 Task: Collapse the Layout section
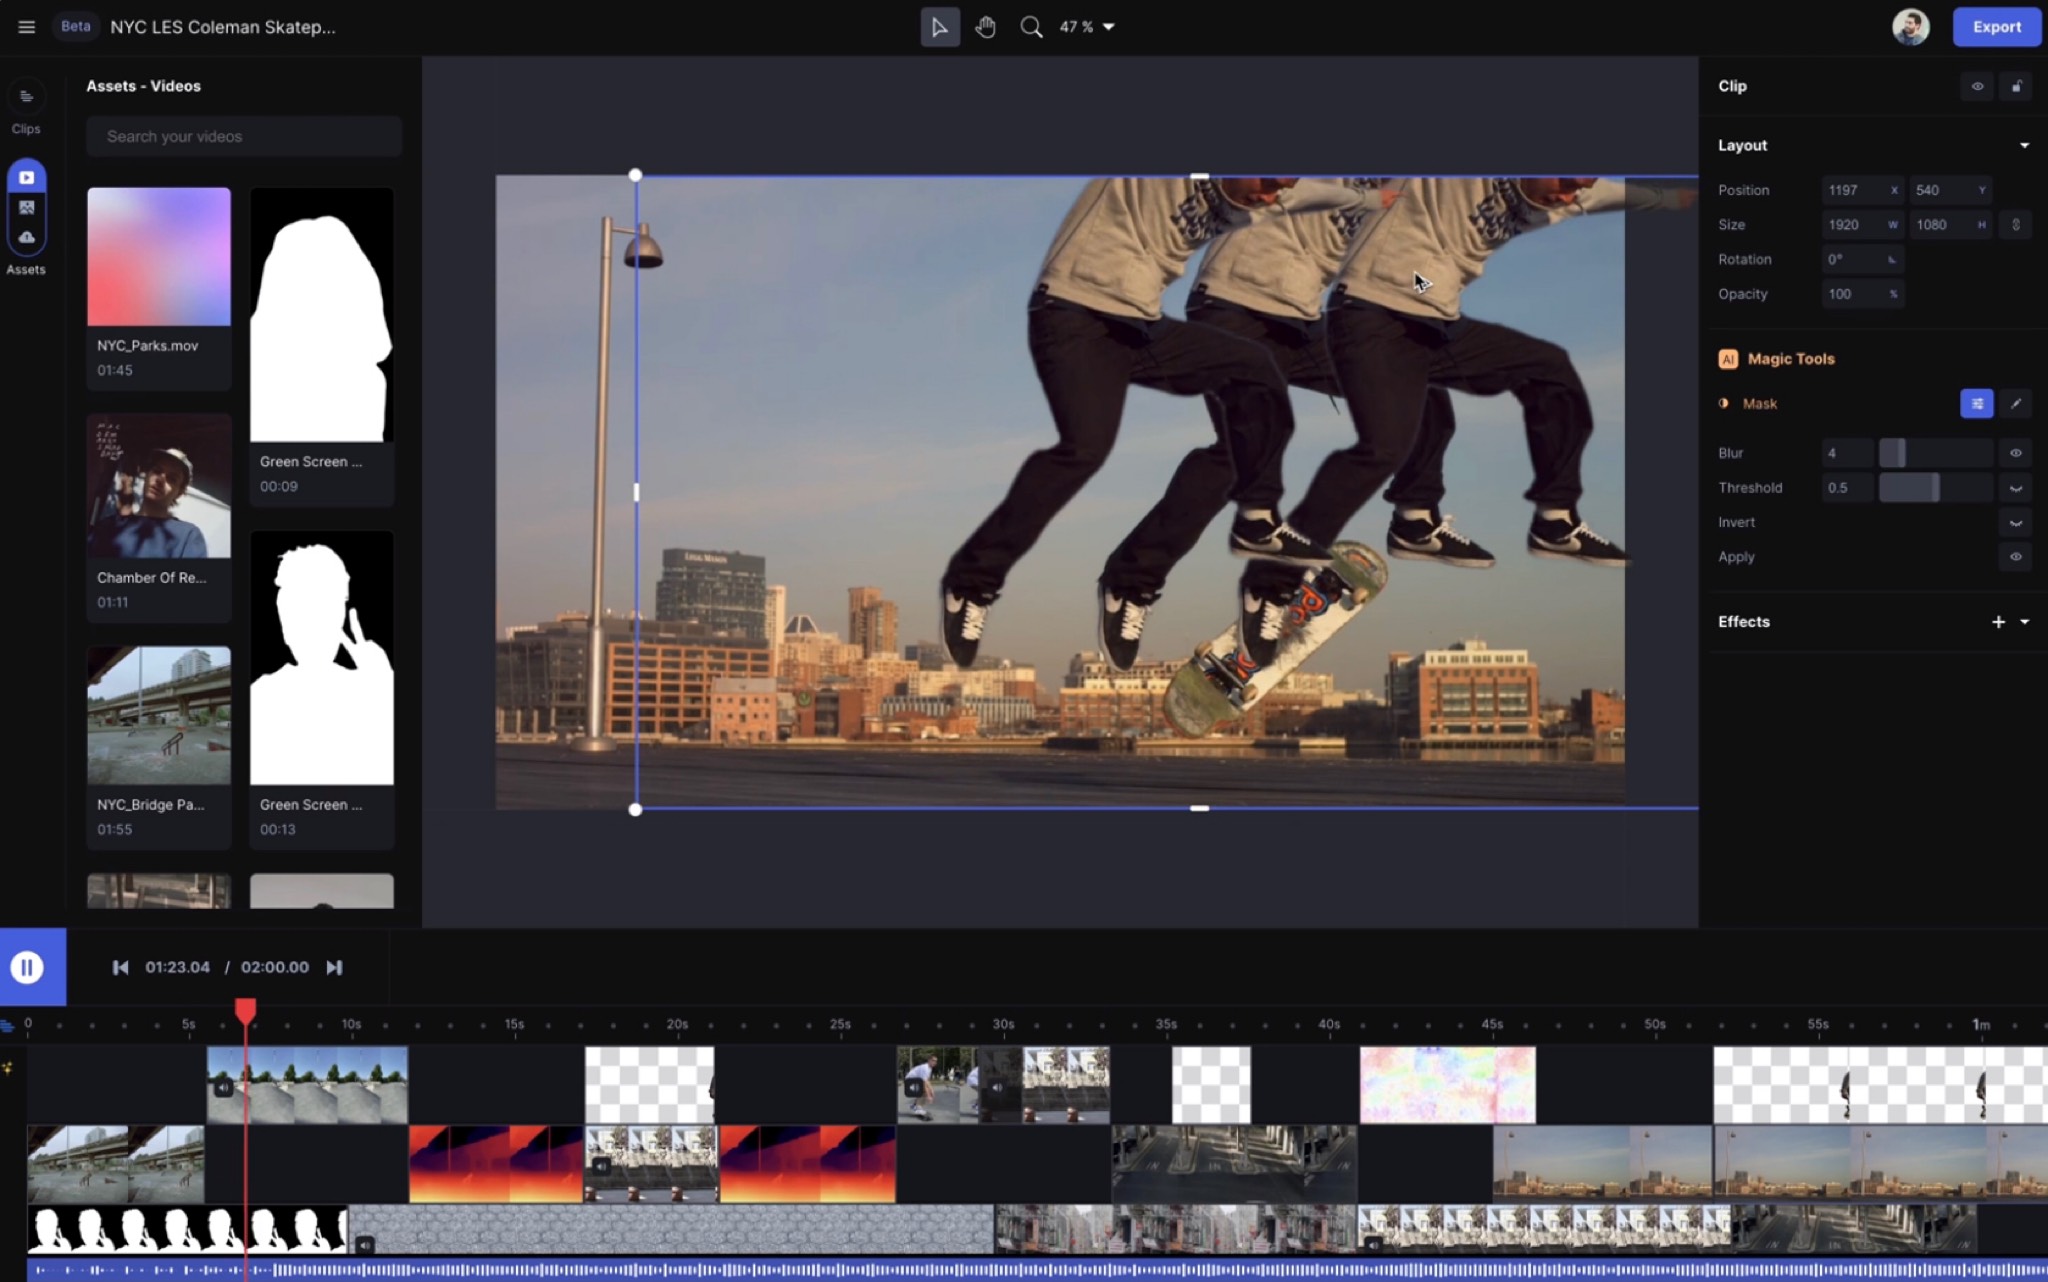(x=2024, y=145)
